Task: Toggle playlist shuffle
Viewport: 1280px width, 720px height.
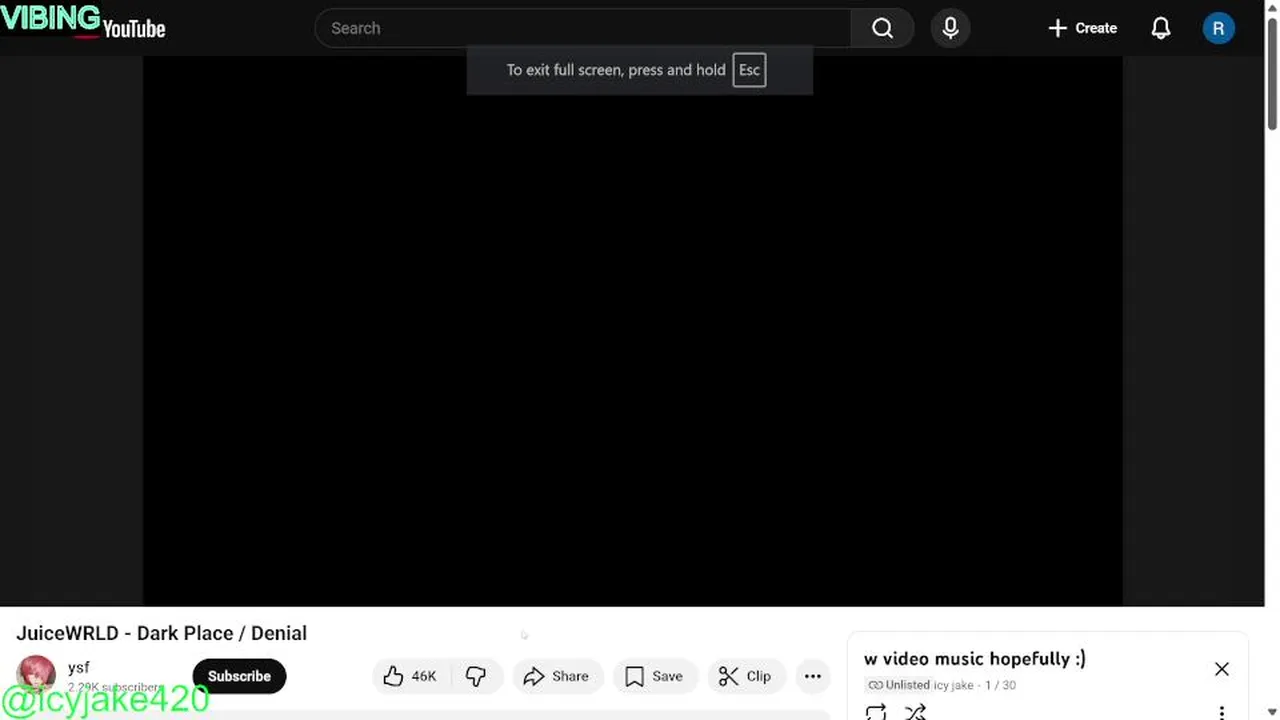Action: (x=915, y=712)
